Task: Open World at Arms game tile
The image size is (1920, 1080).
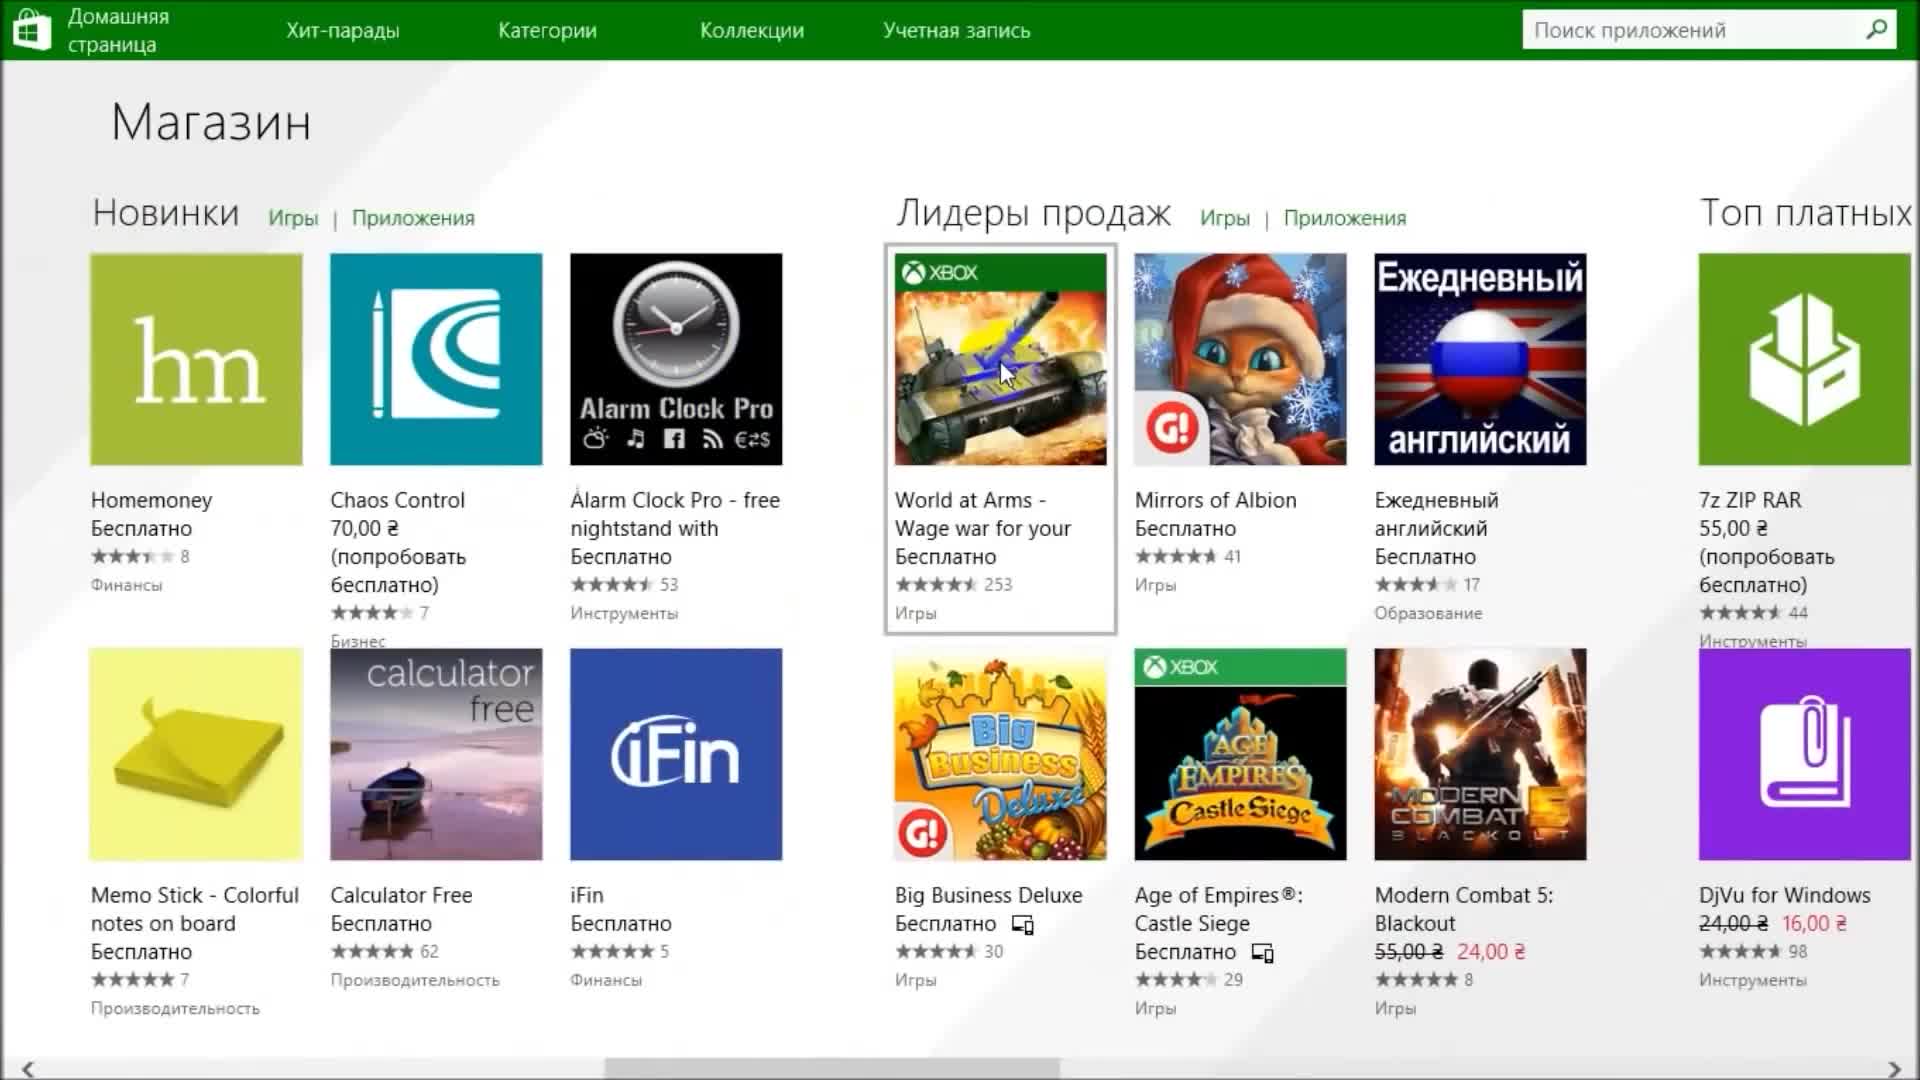Action: point(1000,359)
